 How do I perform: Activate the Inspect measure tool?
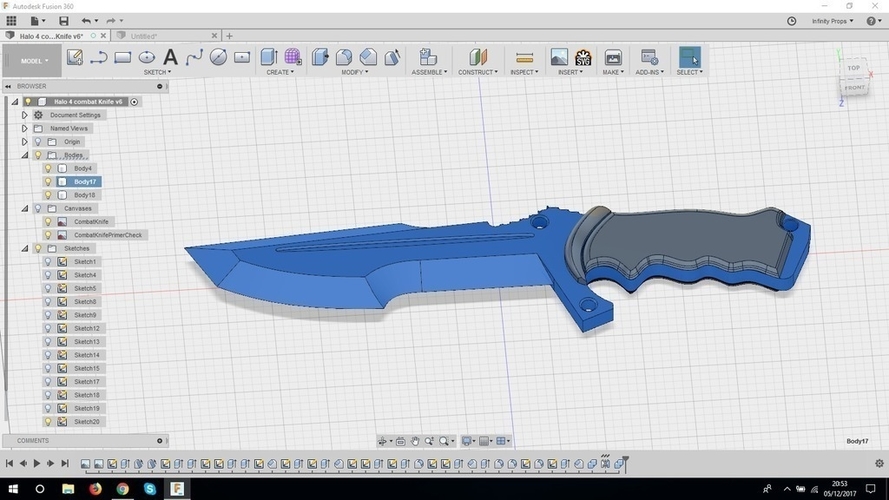[524, 57]
